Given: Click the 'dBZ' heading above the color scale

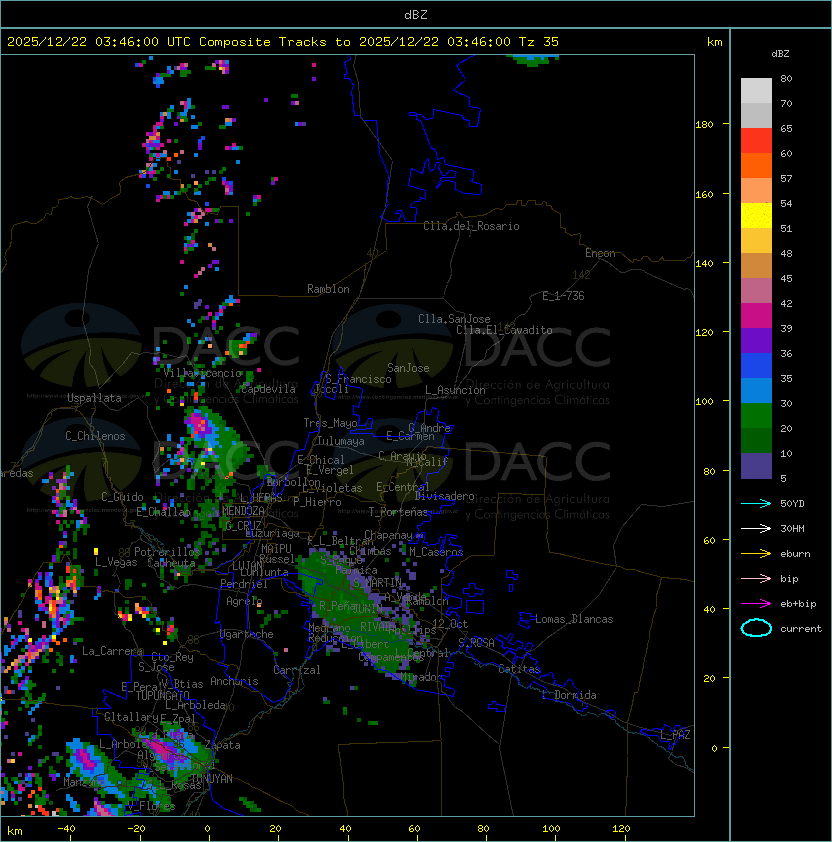Looking at the screenshot, I should click(x=780, y=54).
